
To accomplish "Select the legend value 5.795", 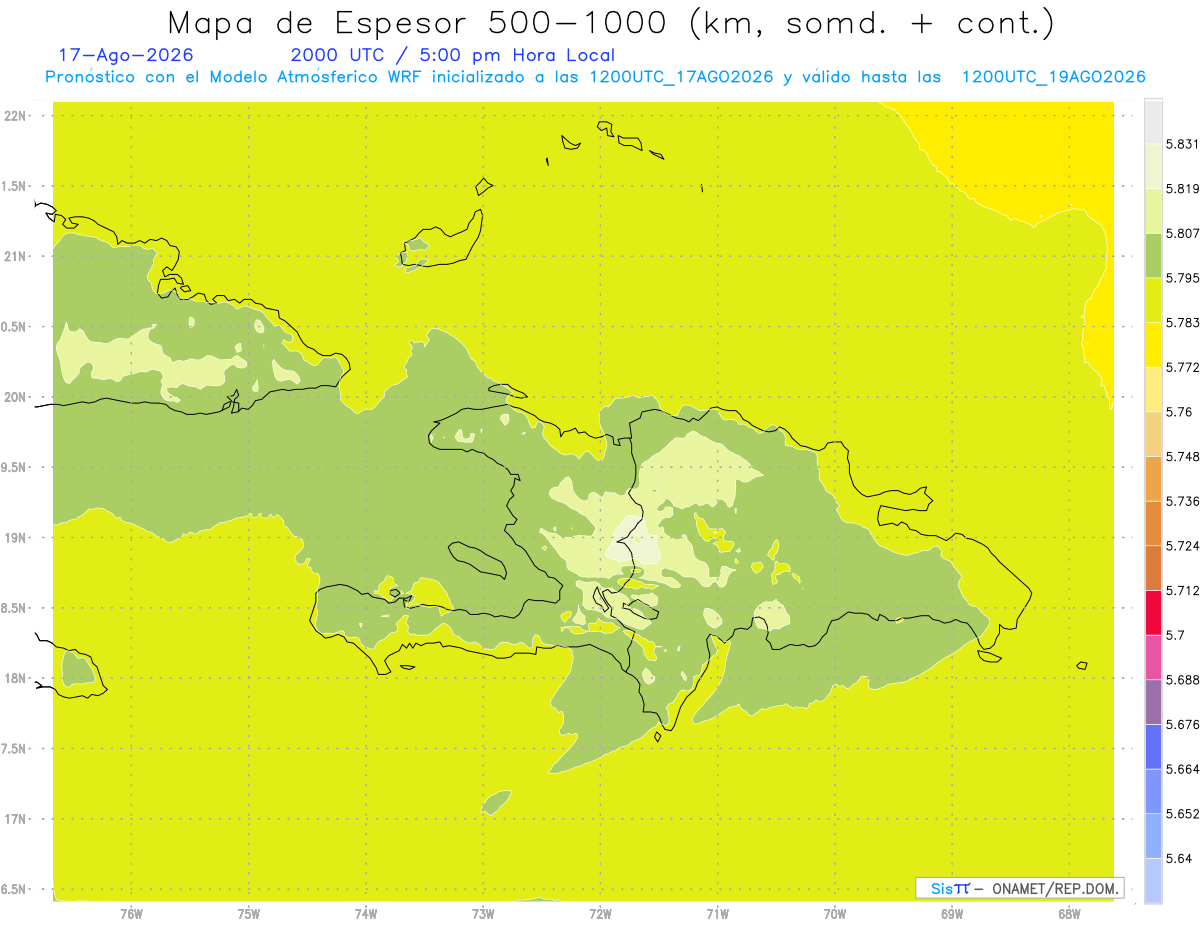I will pyautogui.click(x=1182, y=278).
